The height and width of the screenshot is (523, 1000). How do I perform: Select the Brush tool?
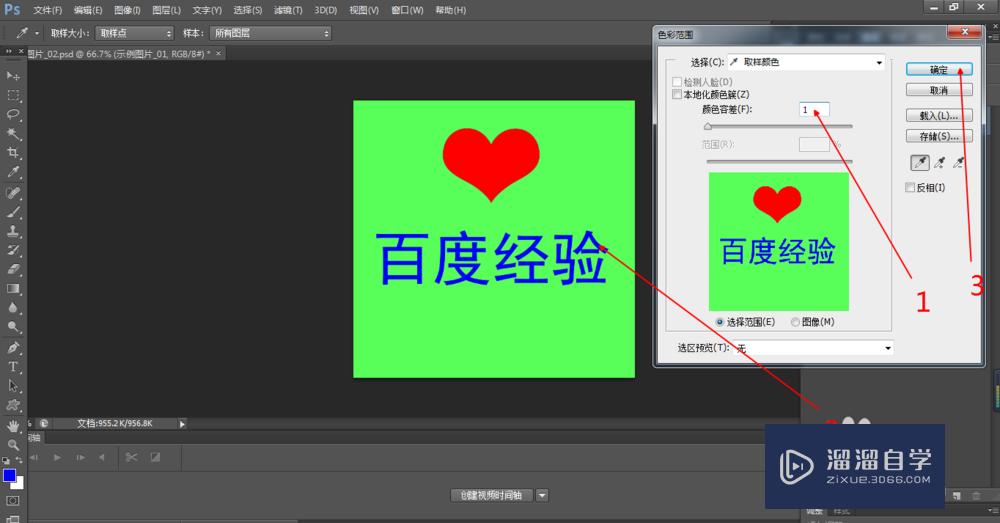(13, 212)
